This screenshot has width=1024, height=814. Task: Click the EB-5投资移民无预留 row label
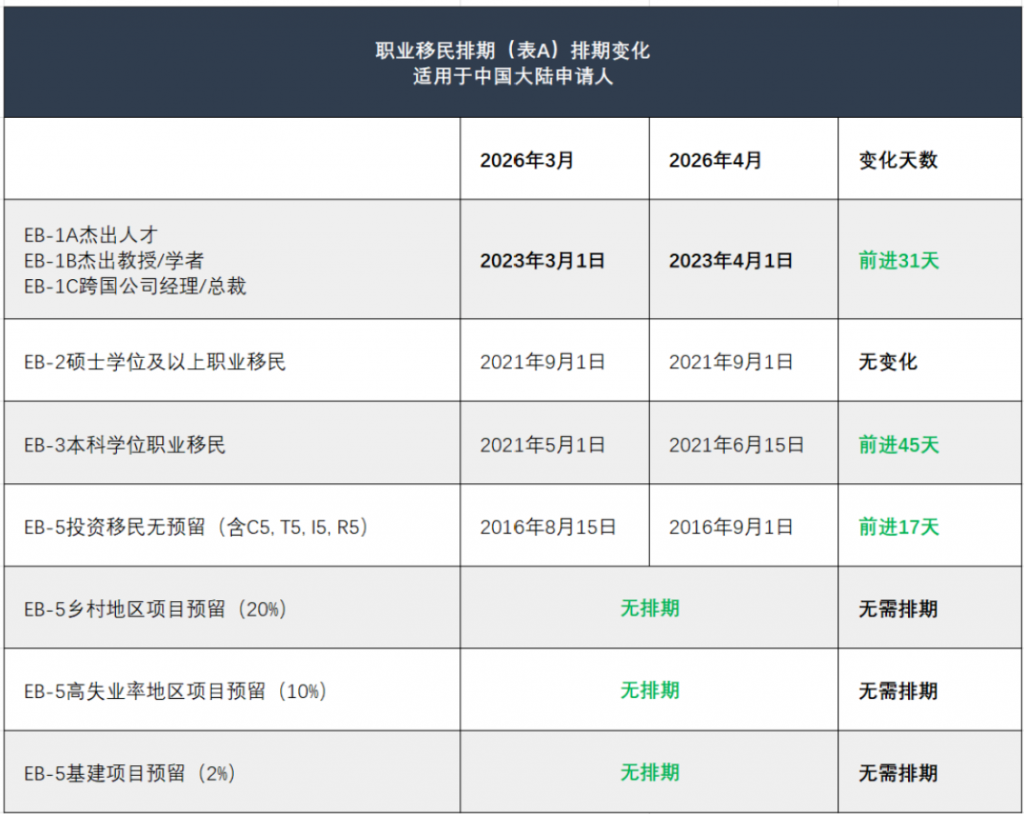[x=196, y=527]
